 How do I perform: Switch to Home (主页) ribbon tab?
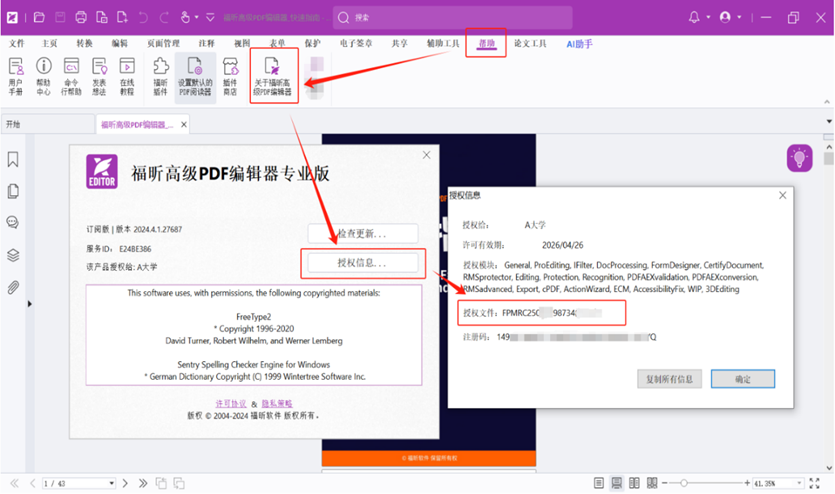click(x=49, y=44)
